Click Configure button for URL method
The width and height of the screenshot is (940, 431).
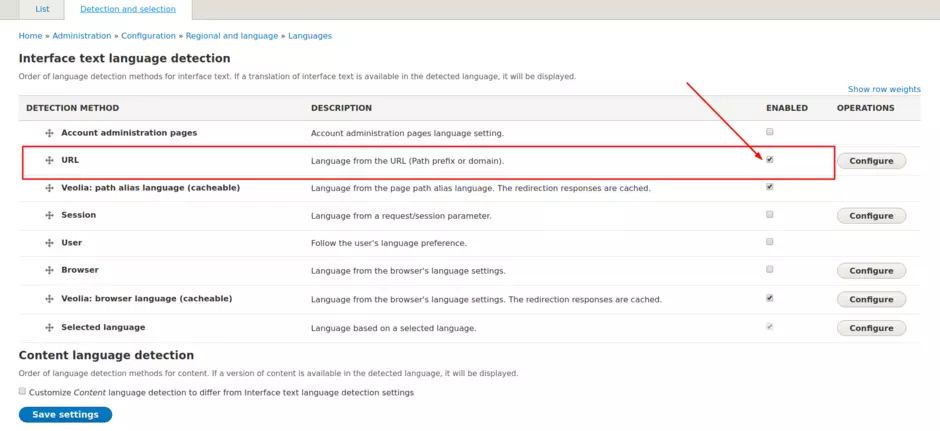[x=871, y=161]
